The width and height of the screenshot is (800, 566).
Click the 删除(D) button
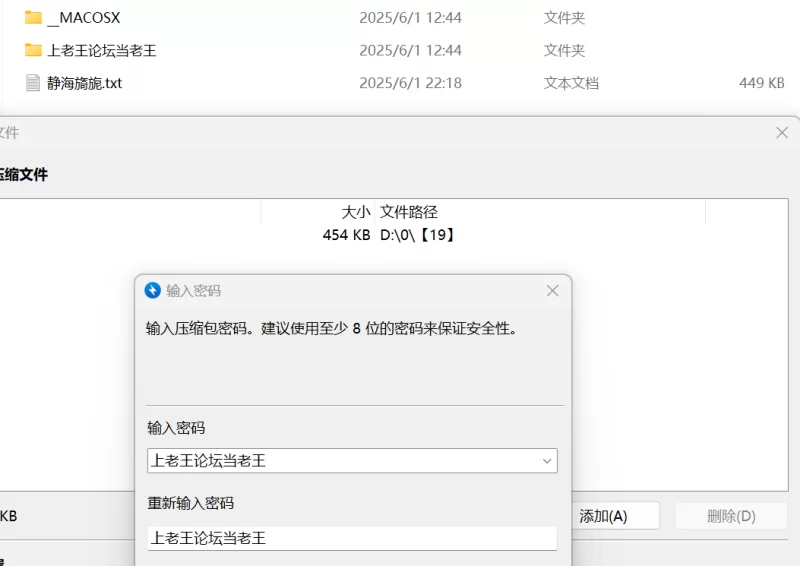click(731, 516)
